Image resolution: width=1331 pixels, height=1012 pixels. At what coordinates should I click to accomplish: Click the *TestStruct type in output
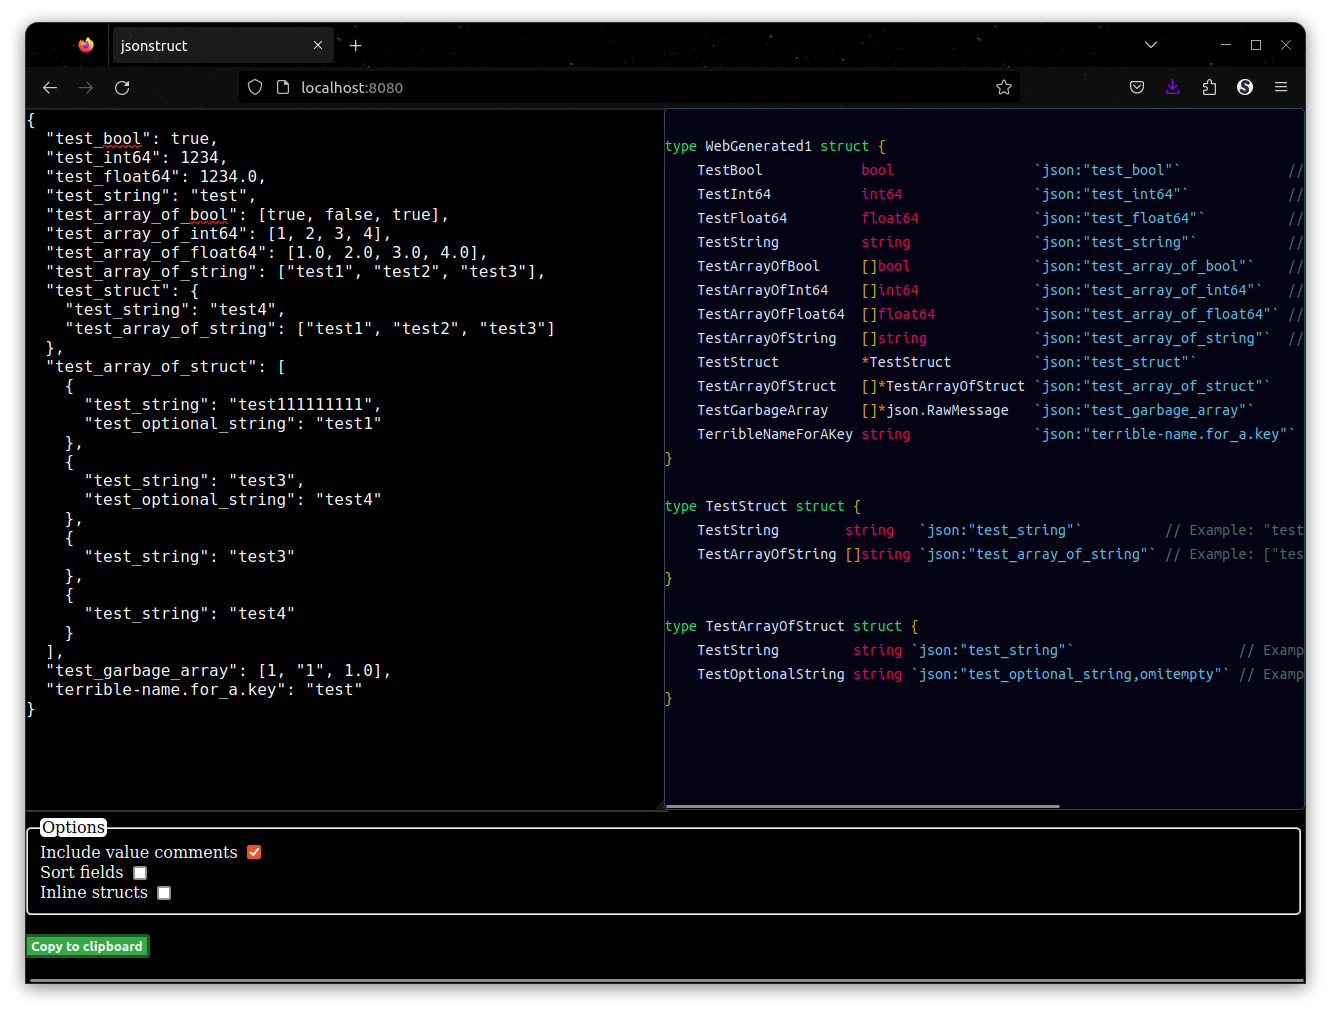(906, 362)
